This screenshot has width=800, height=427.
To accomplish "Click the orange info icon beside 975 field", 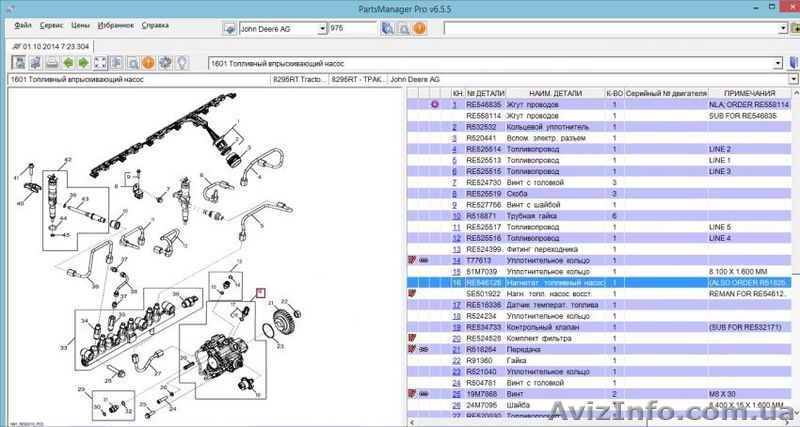I will click(418, 29).
